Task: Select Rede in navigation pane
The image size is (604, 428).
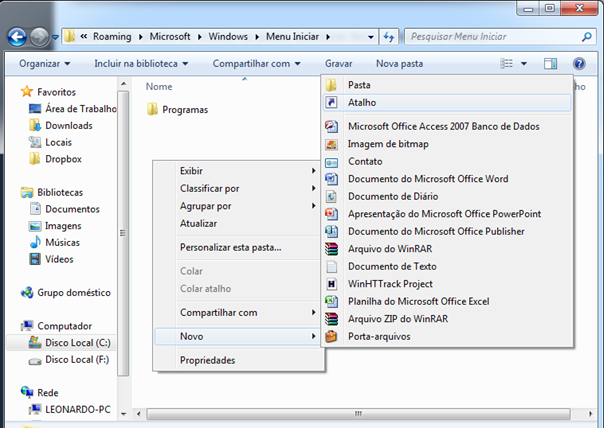Action: (40, 393)
